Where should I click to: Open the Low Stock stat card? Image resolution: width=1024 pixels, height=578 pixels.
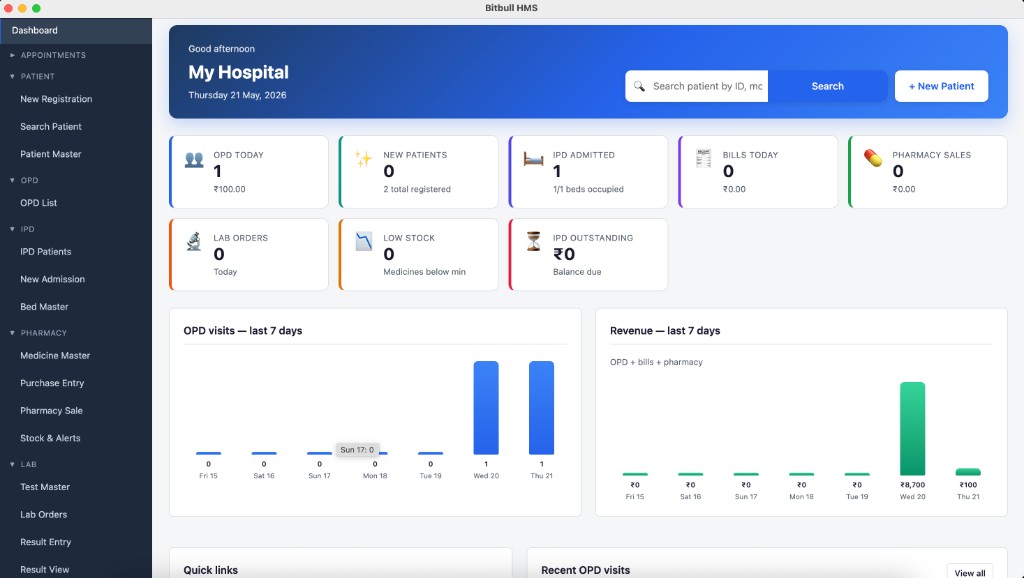click(x=419, y=255)
